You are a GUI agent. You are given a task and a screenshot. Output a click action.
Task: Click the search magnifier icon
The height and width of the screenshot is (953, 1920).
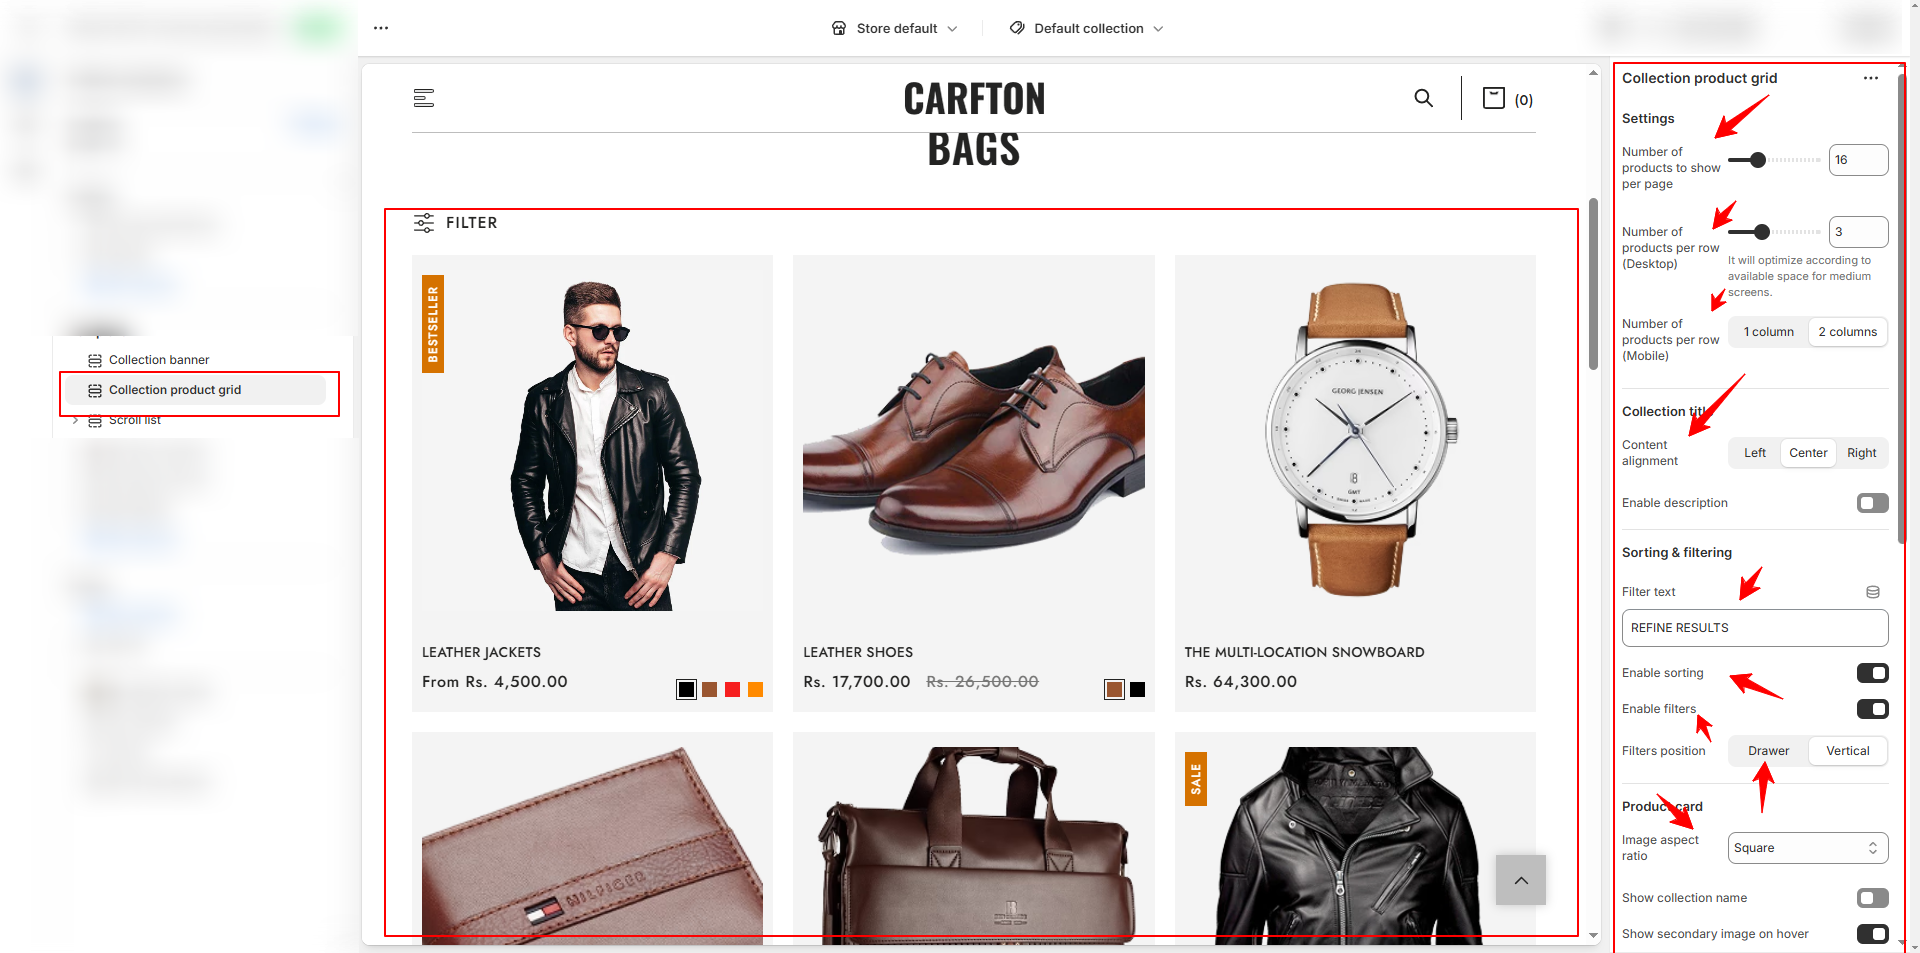(1424, 98)
